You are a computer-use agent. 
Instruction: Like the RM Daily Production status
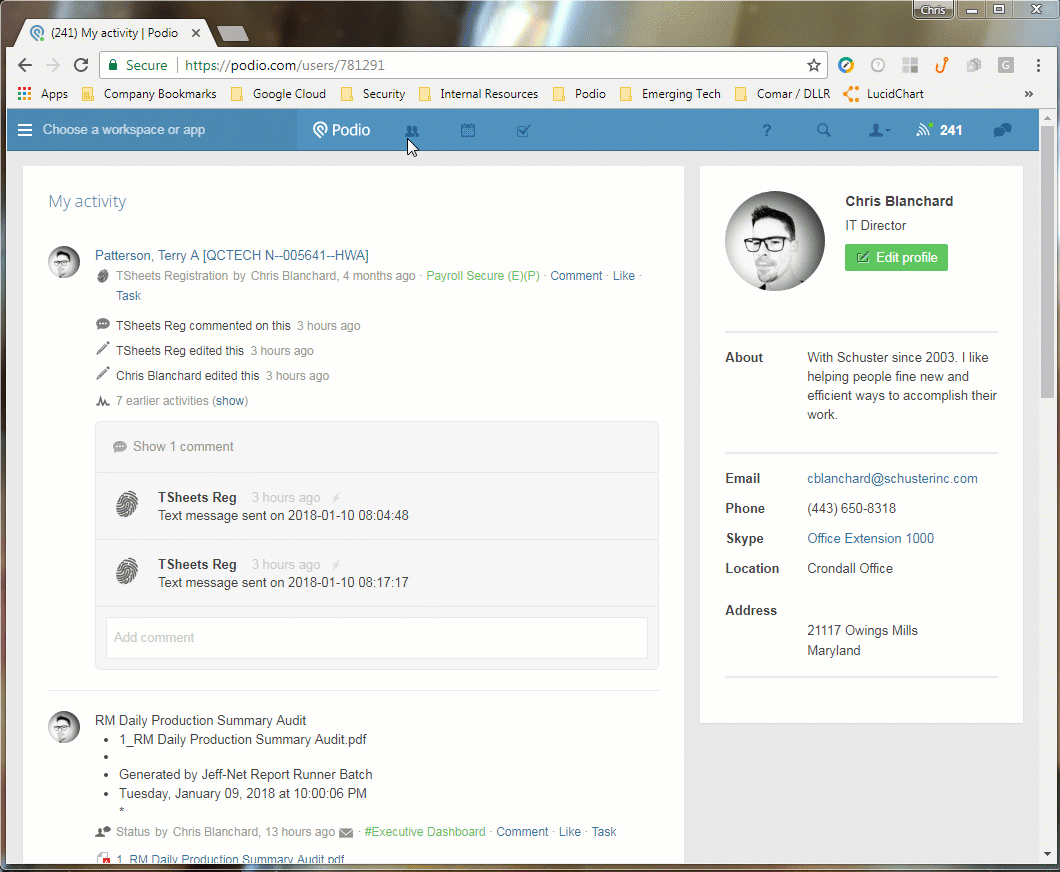coord(570,832)
